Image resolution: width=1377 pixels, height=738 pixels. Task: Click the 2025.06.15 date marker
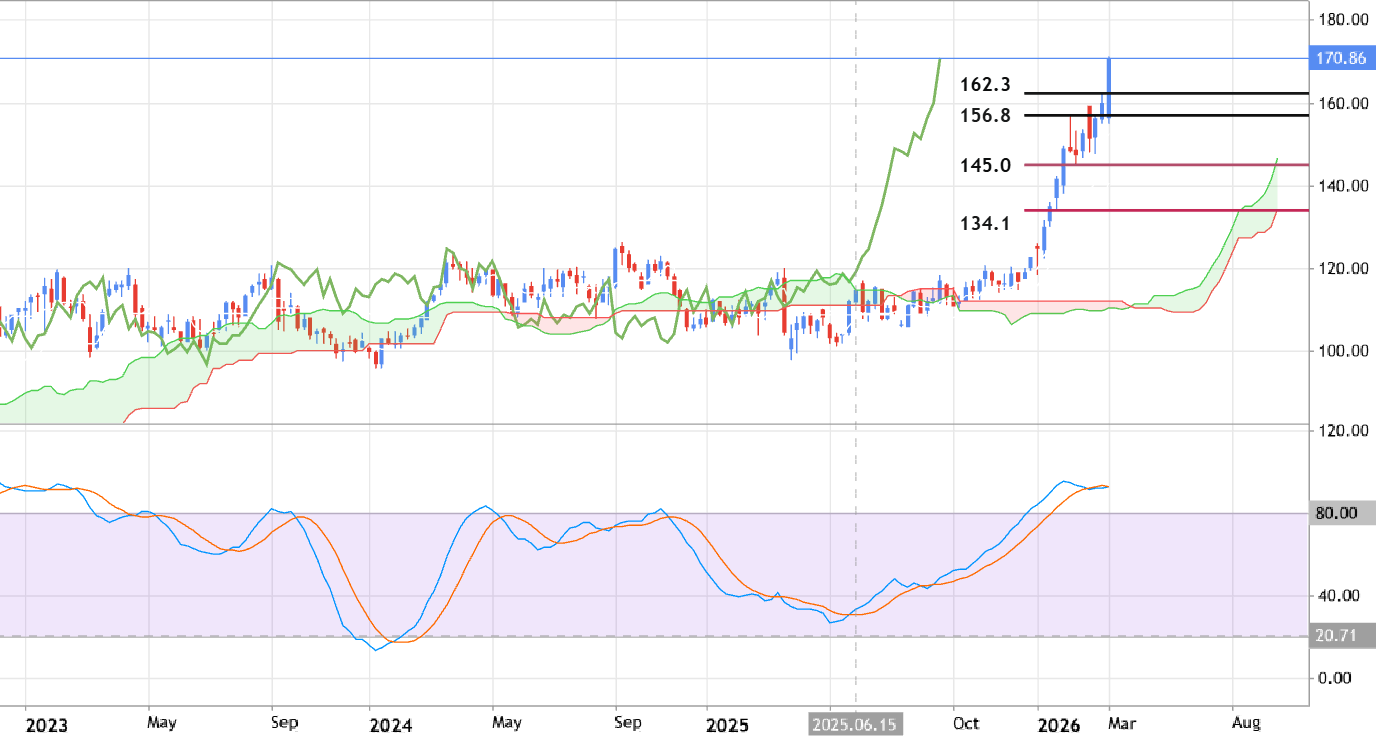point(855,723)
